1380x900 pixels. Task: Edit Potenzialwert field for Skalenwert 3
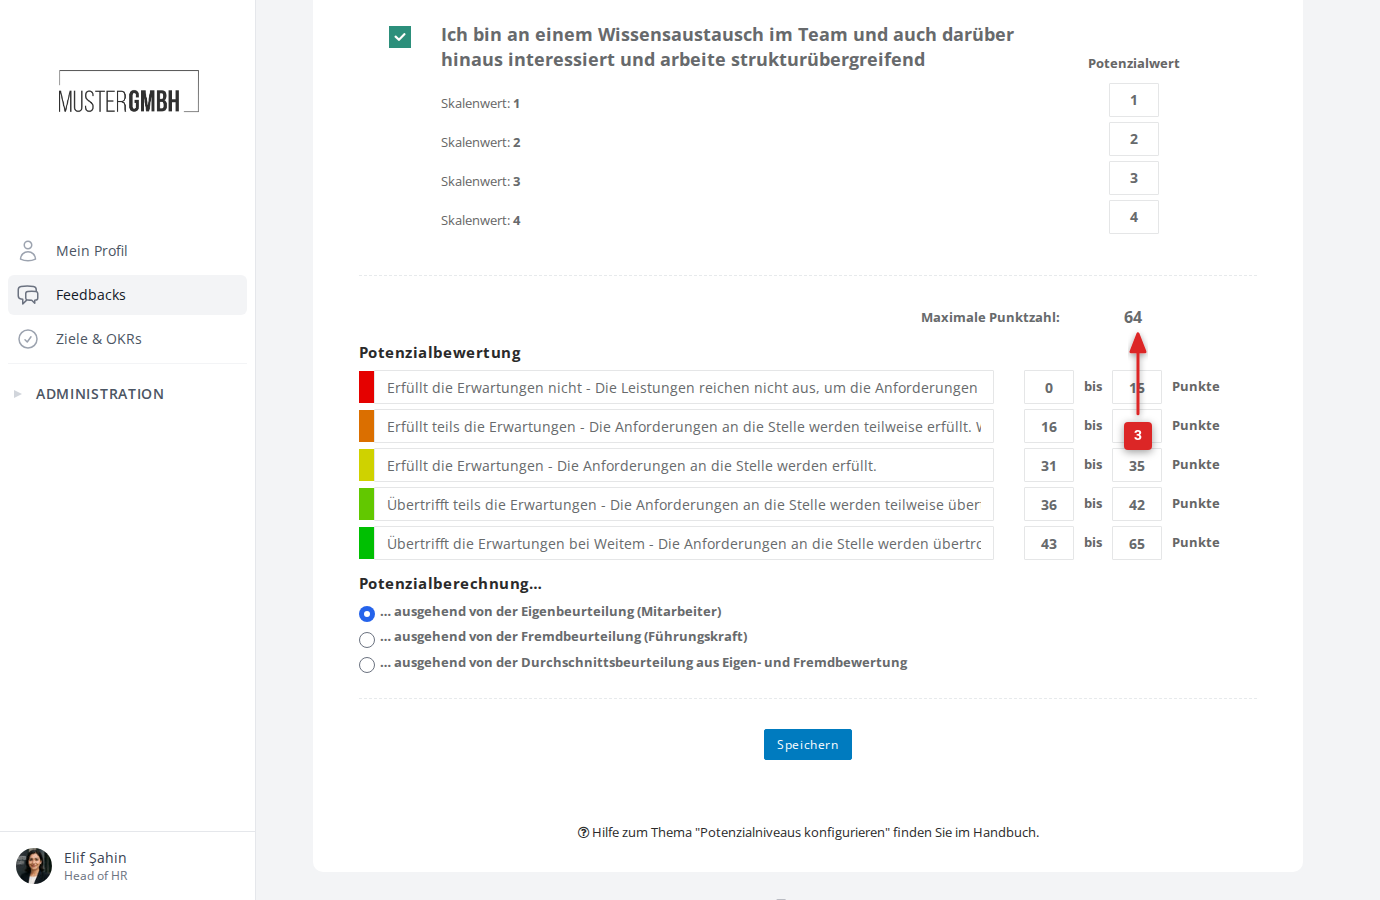[x=1134, y=178]
